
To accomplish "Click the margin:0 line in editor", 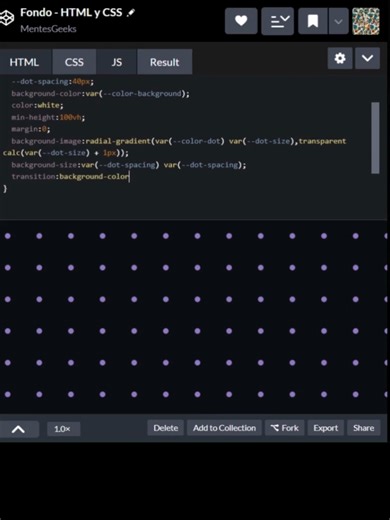I will (31, 129).
